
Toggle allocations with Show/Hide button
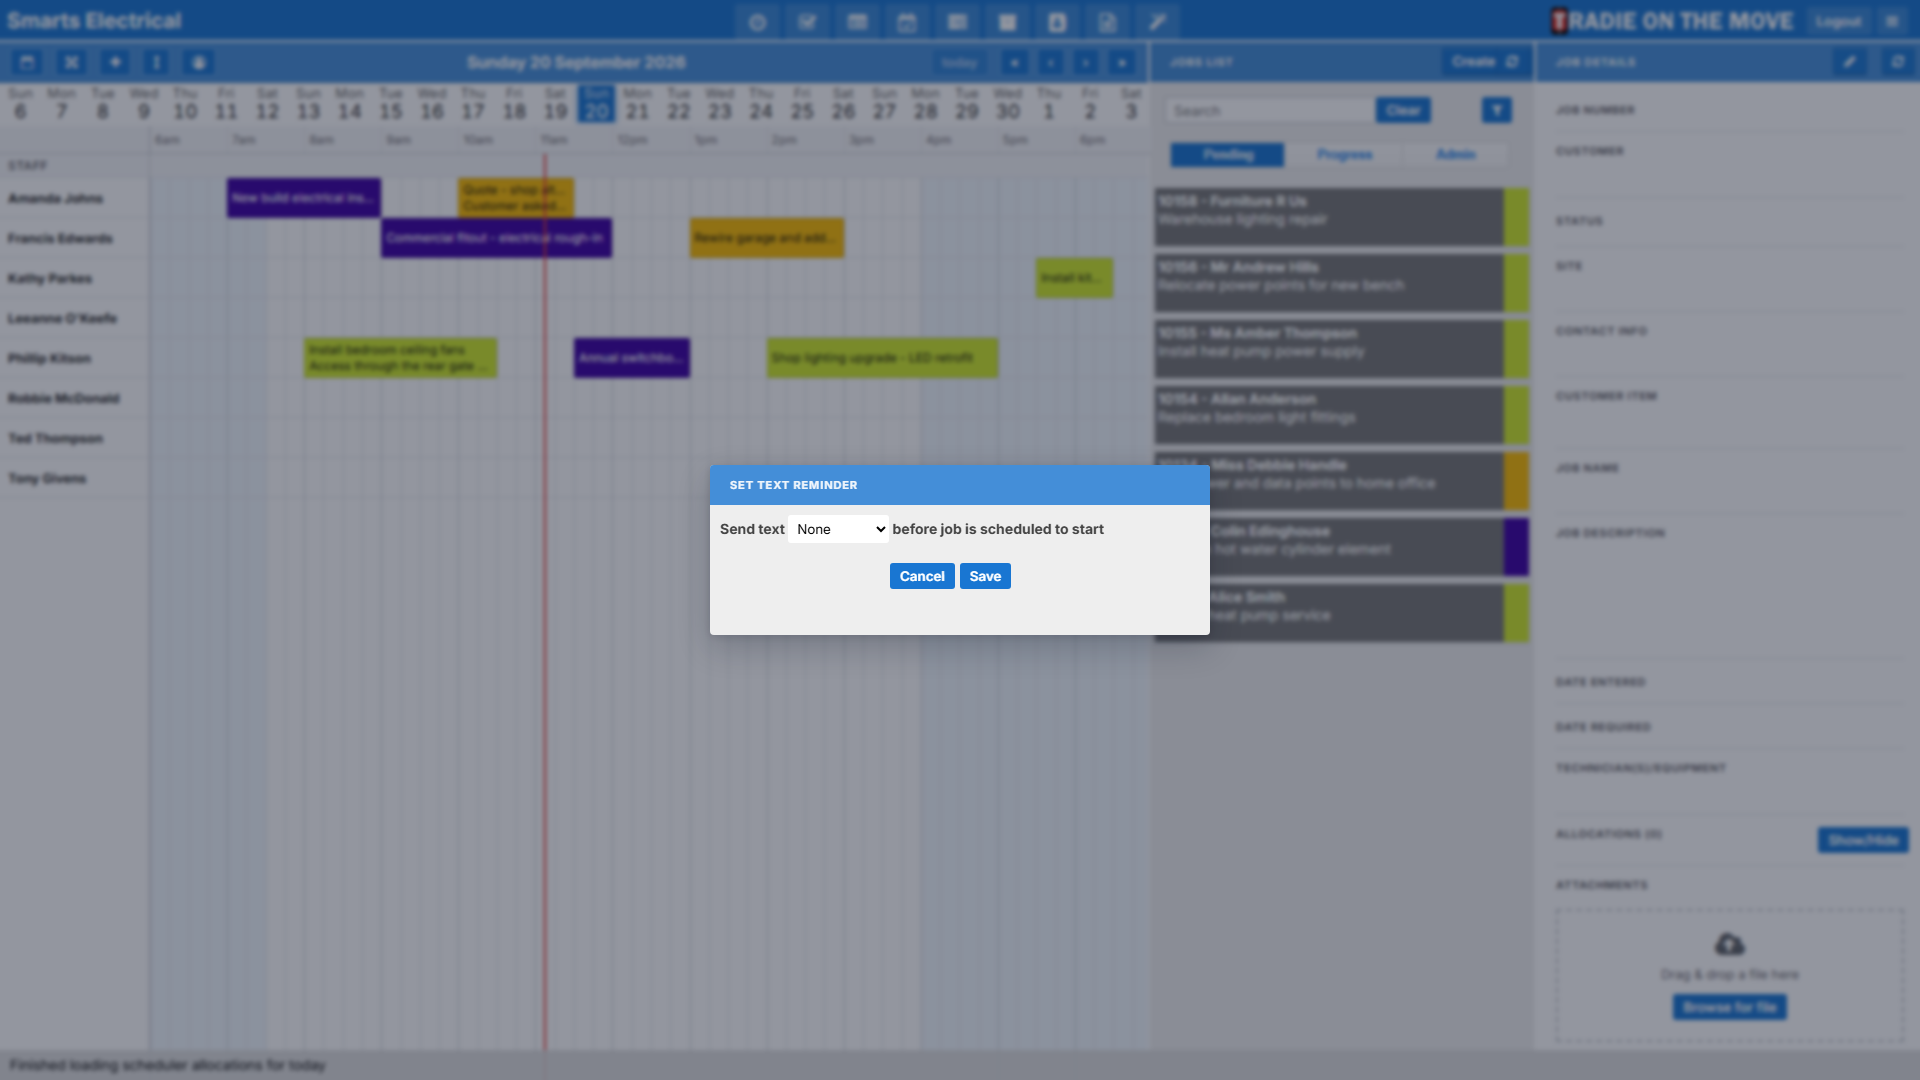pyautogui.click(x=1863, y=840)
